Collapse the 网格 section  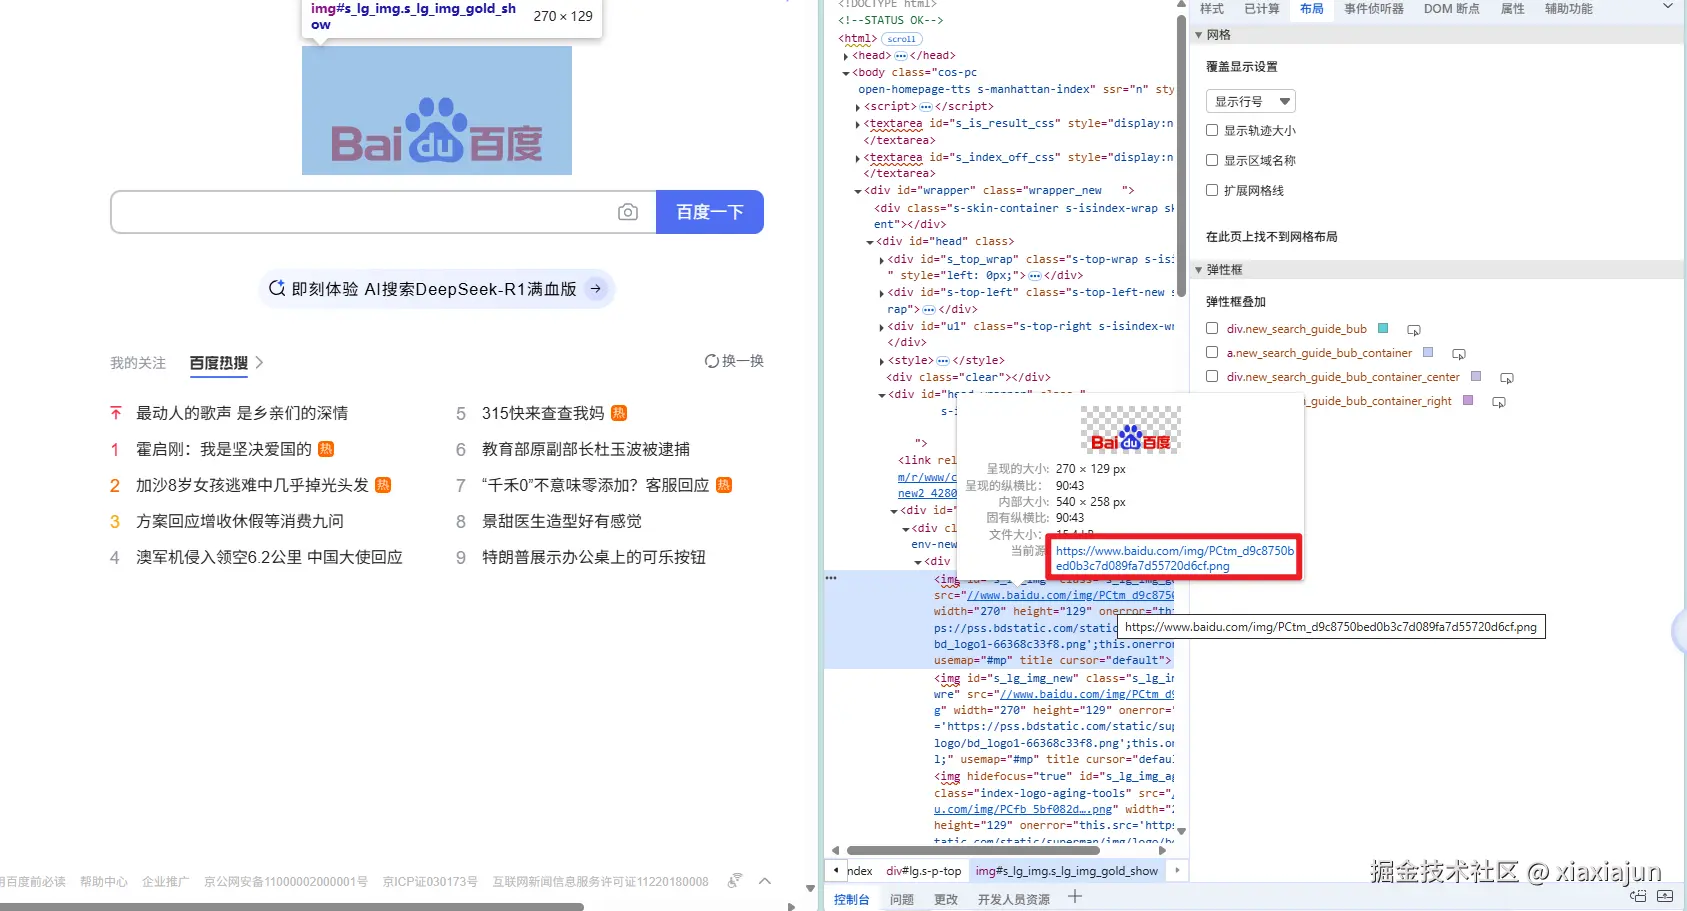(x=1199, y=35)
